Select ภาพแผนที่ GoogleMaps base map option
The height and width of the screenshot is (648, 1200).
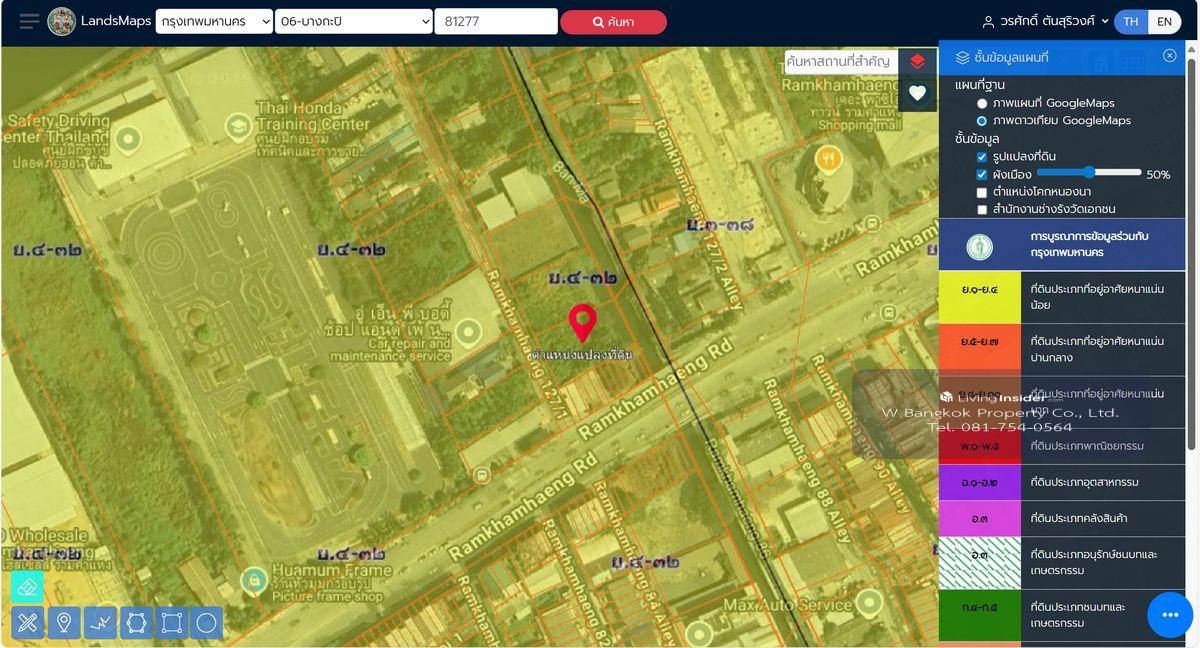(982, 103)
